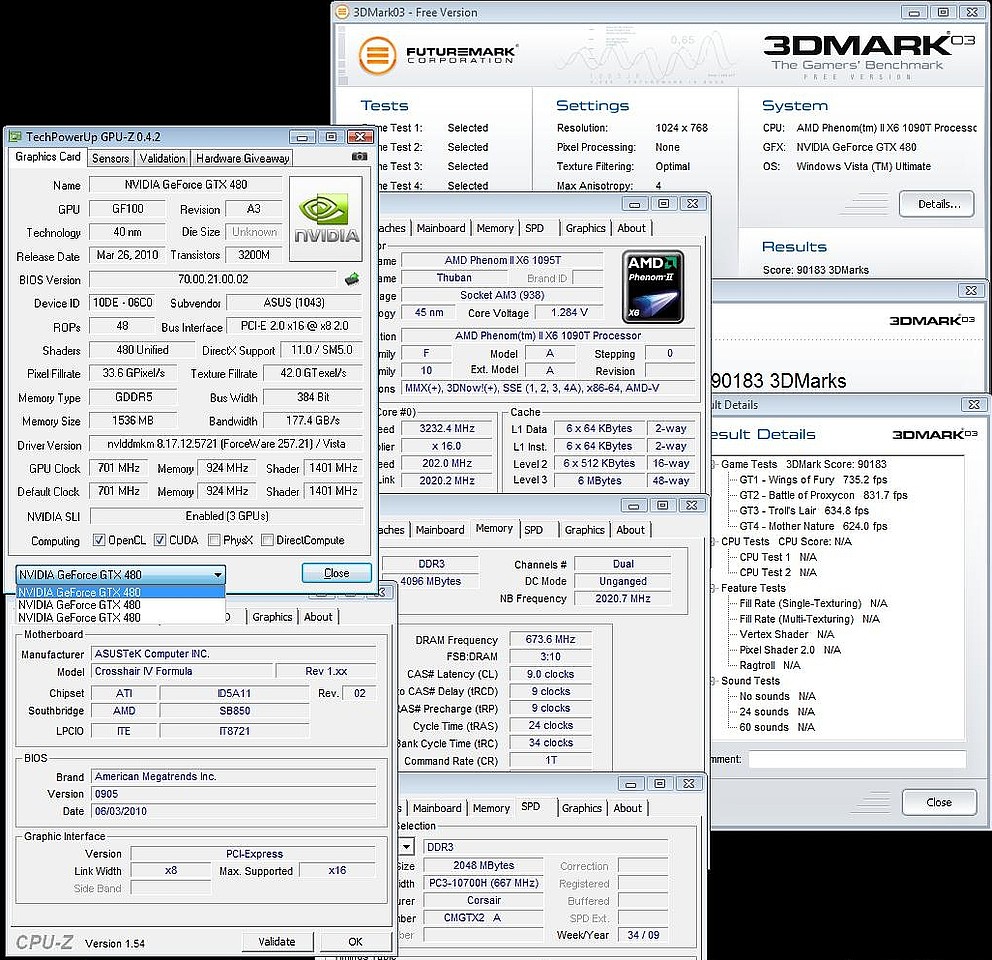Click the American Megatrends Inc. brand field
Image resolution: width=992 pixels, height=960 pixels.
coord(234,776)
